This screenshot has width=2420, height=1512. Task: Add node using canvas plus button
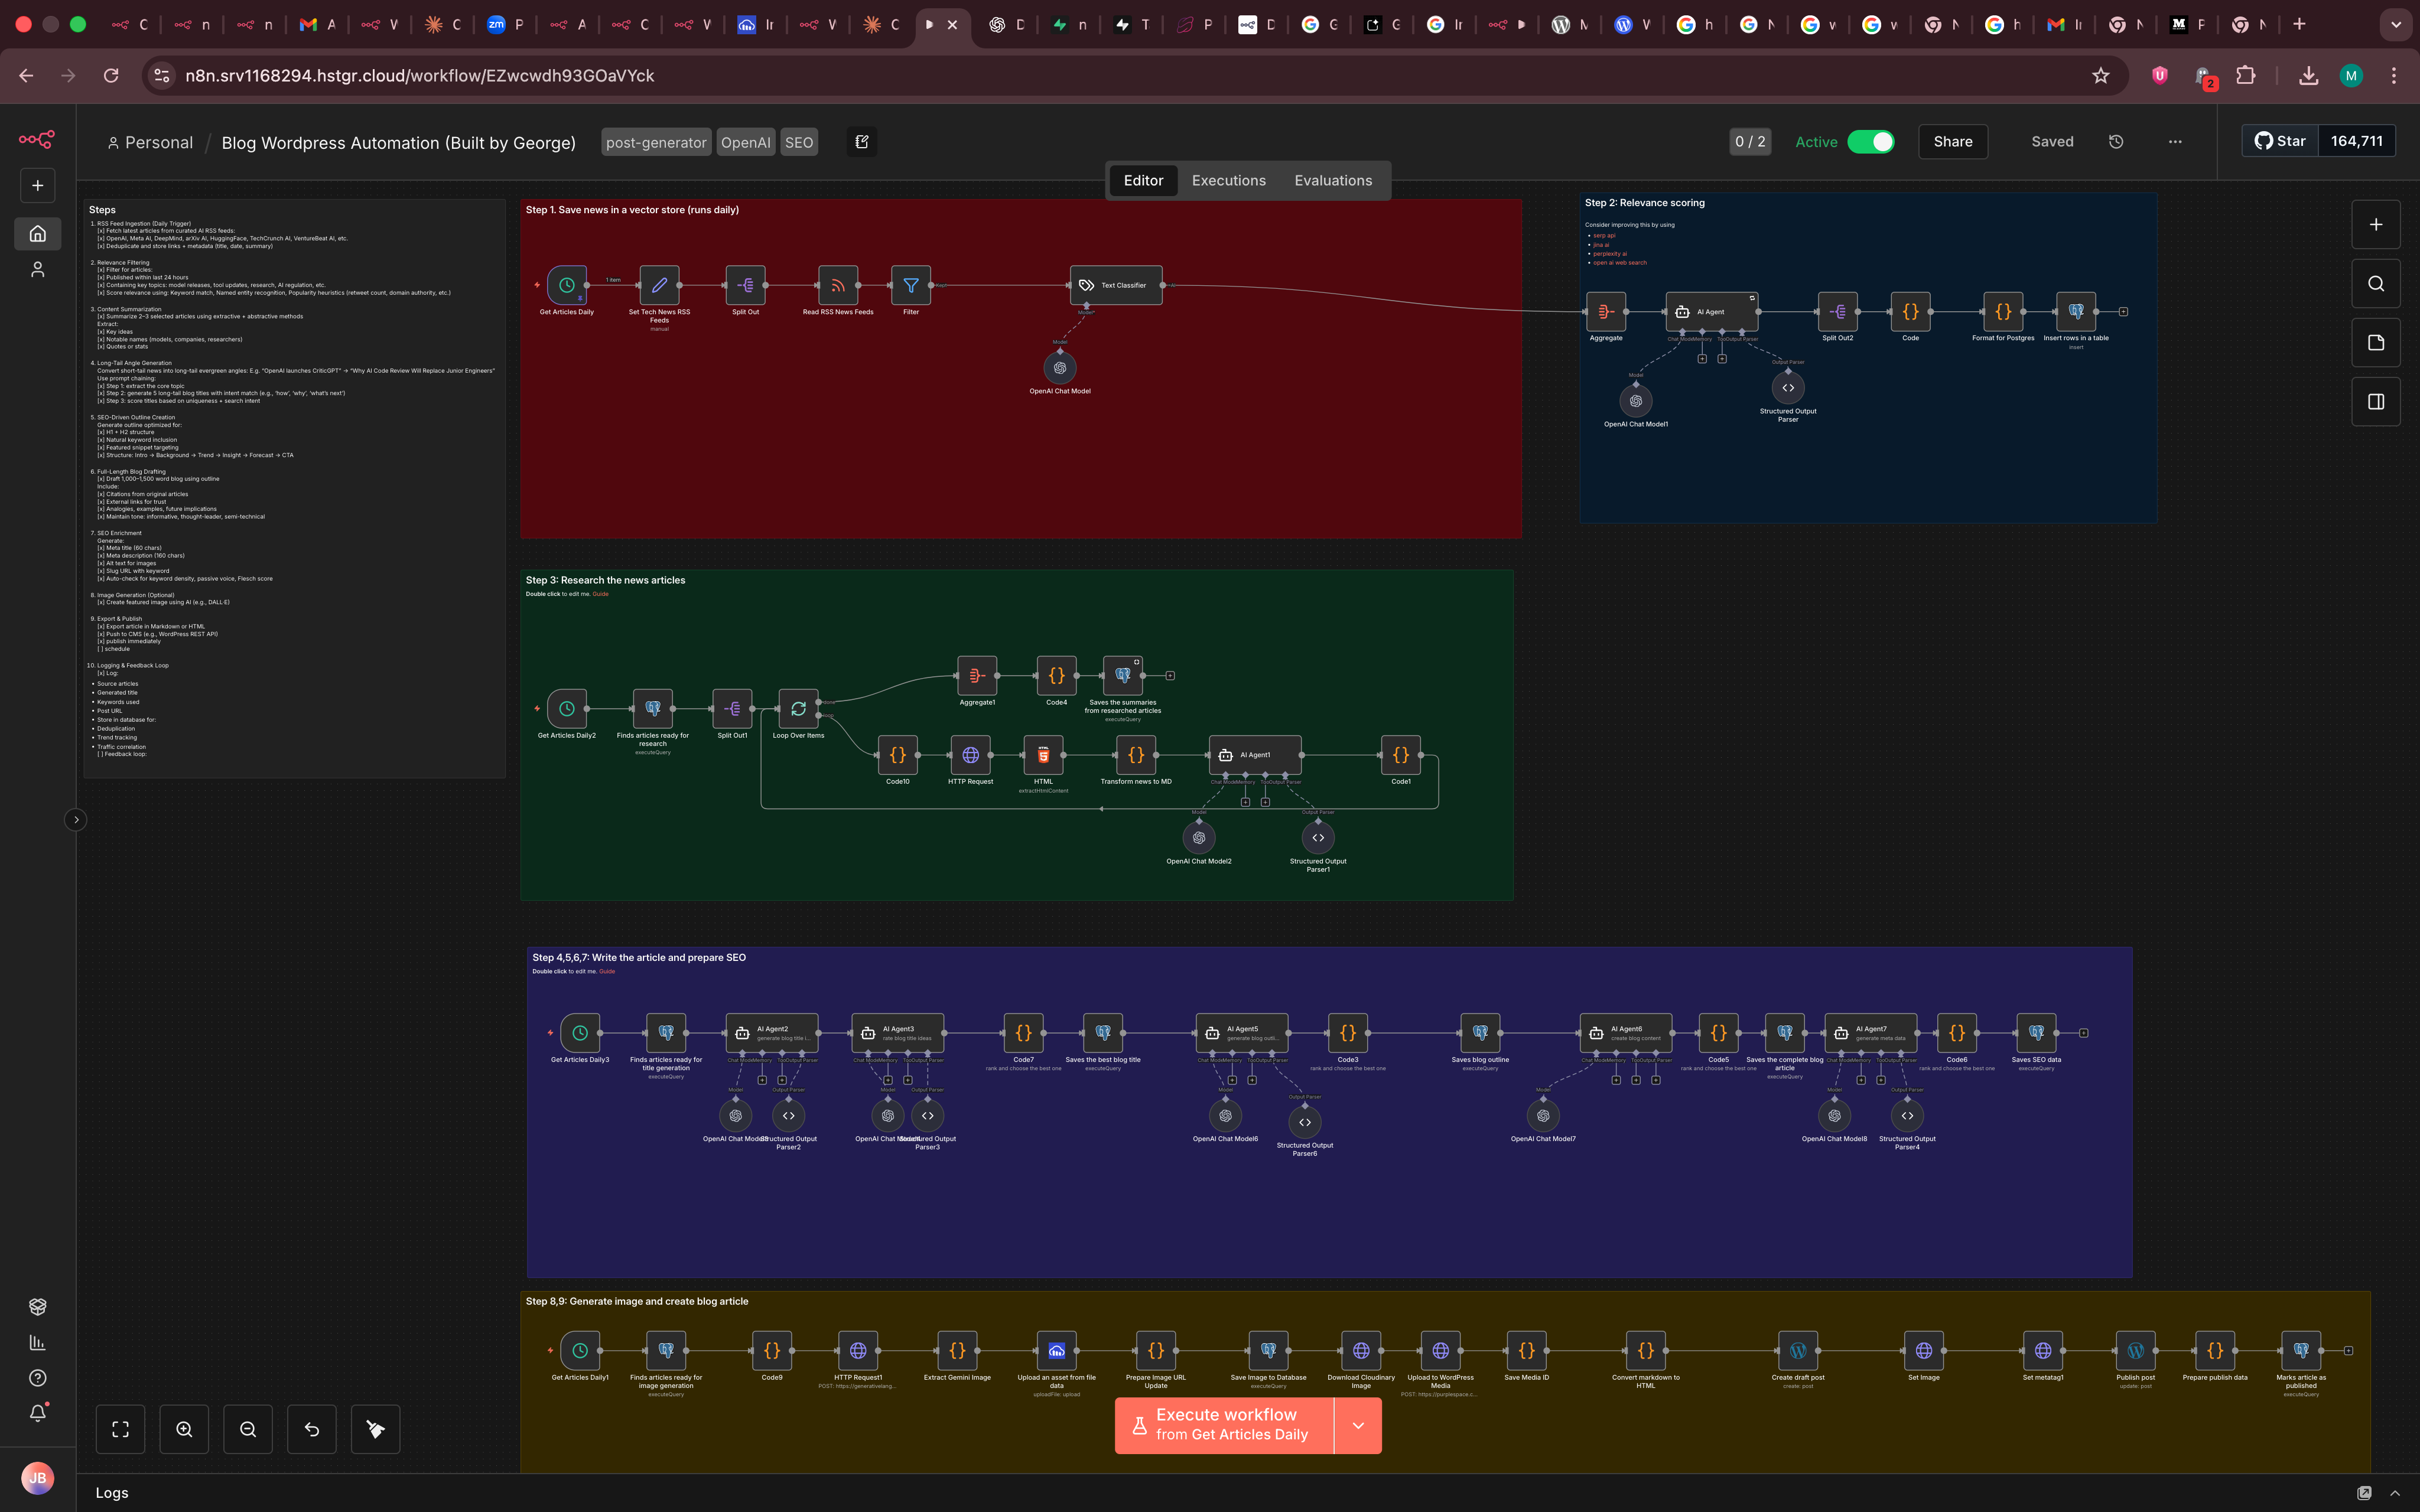pos(2376,225)
